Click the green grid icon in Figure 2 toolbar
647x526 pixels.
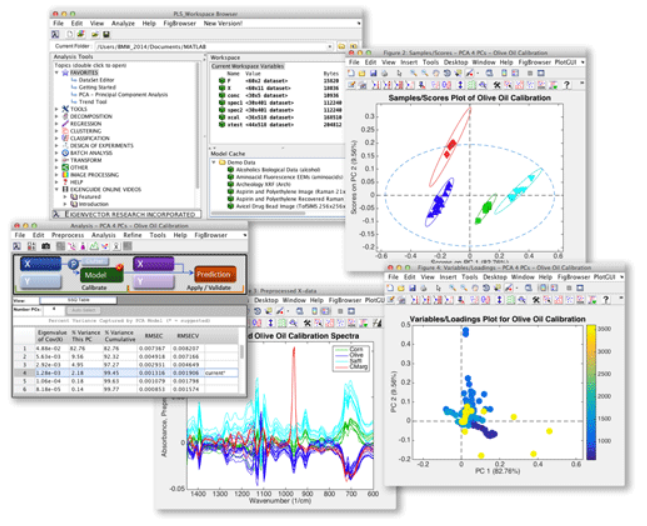472,85
